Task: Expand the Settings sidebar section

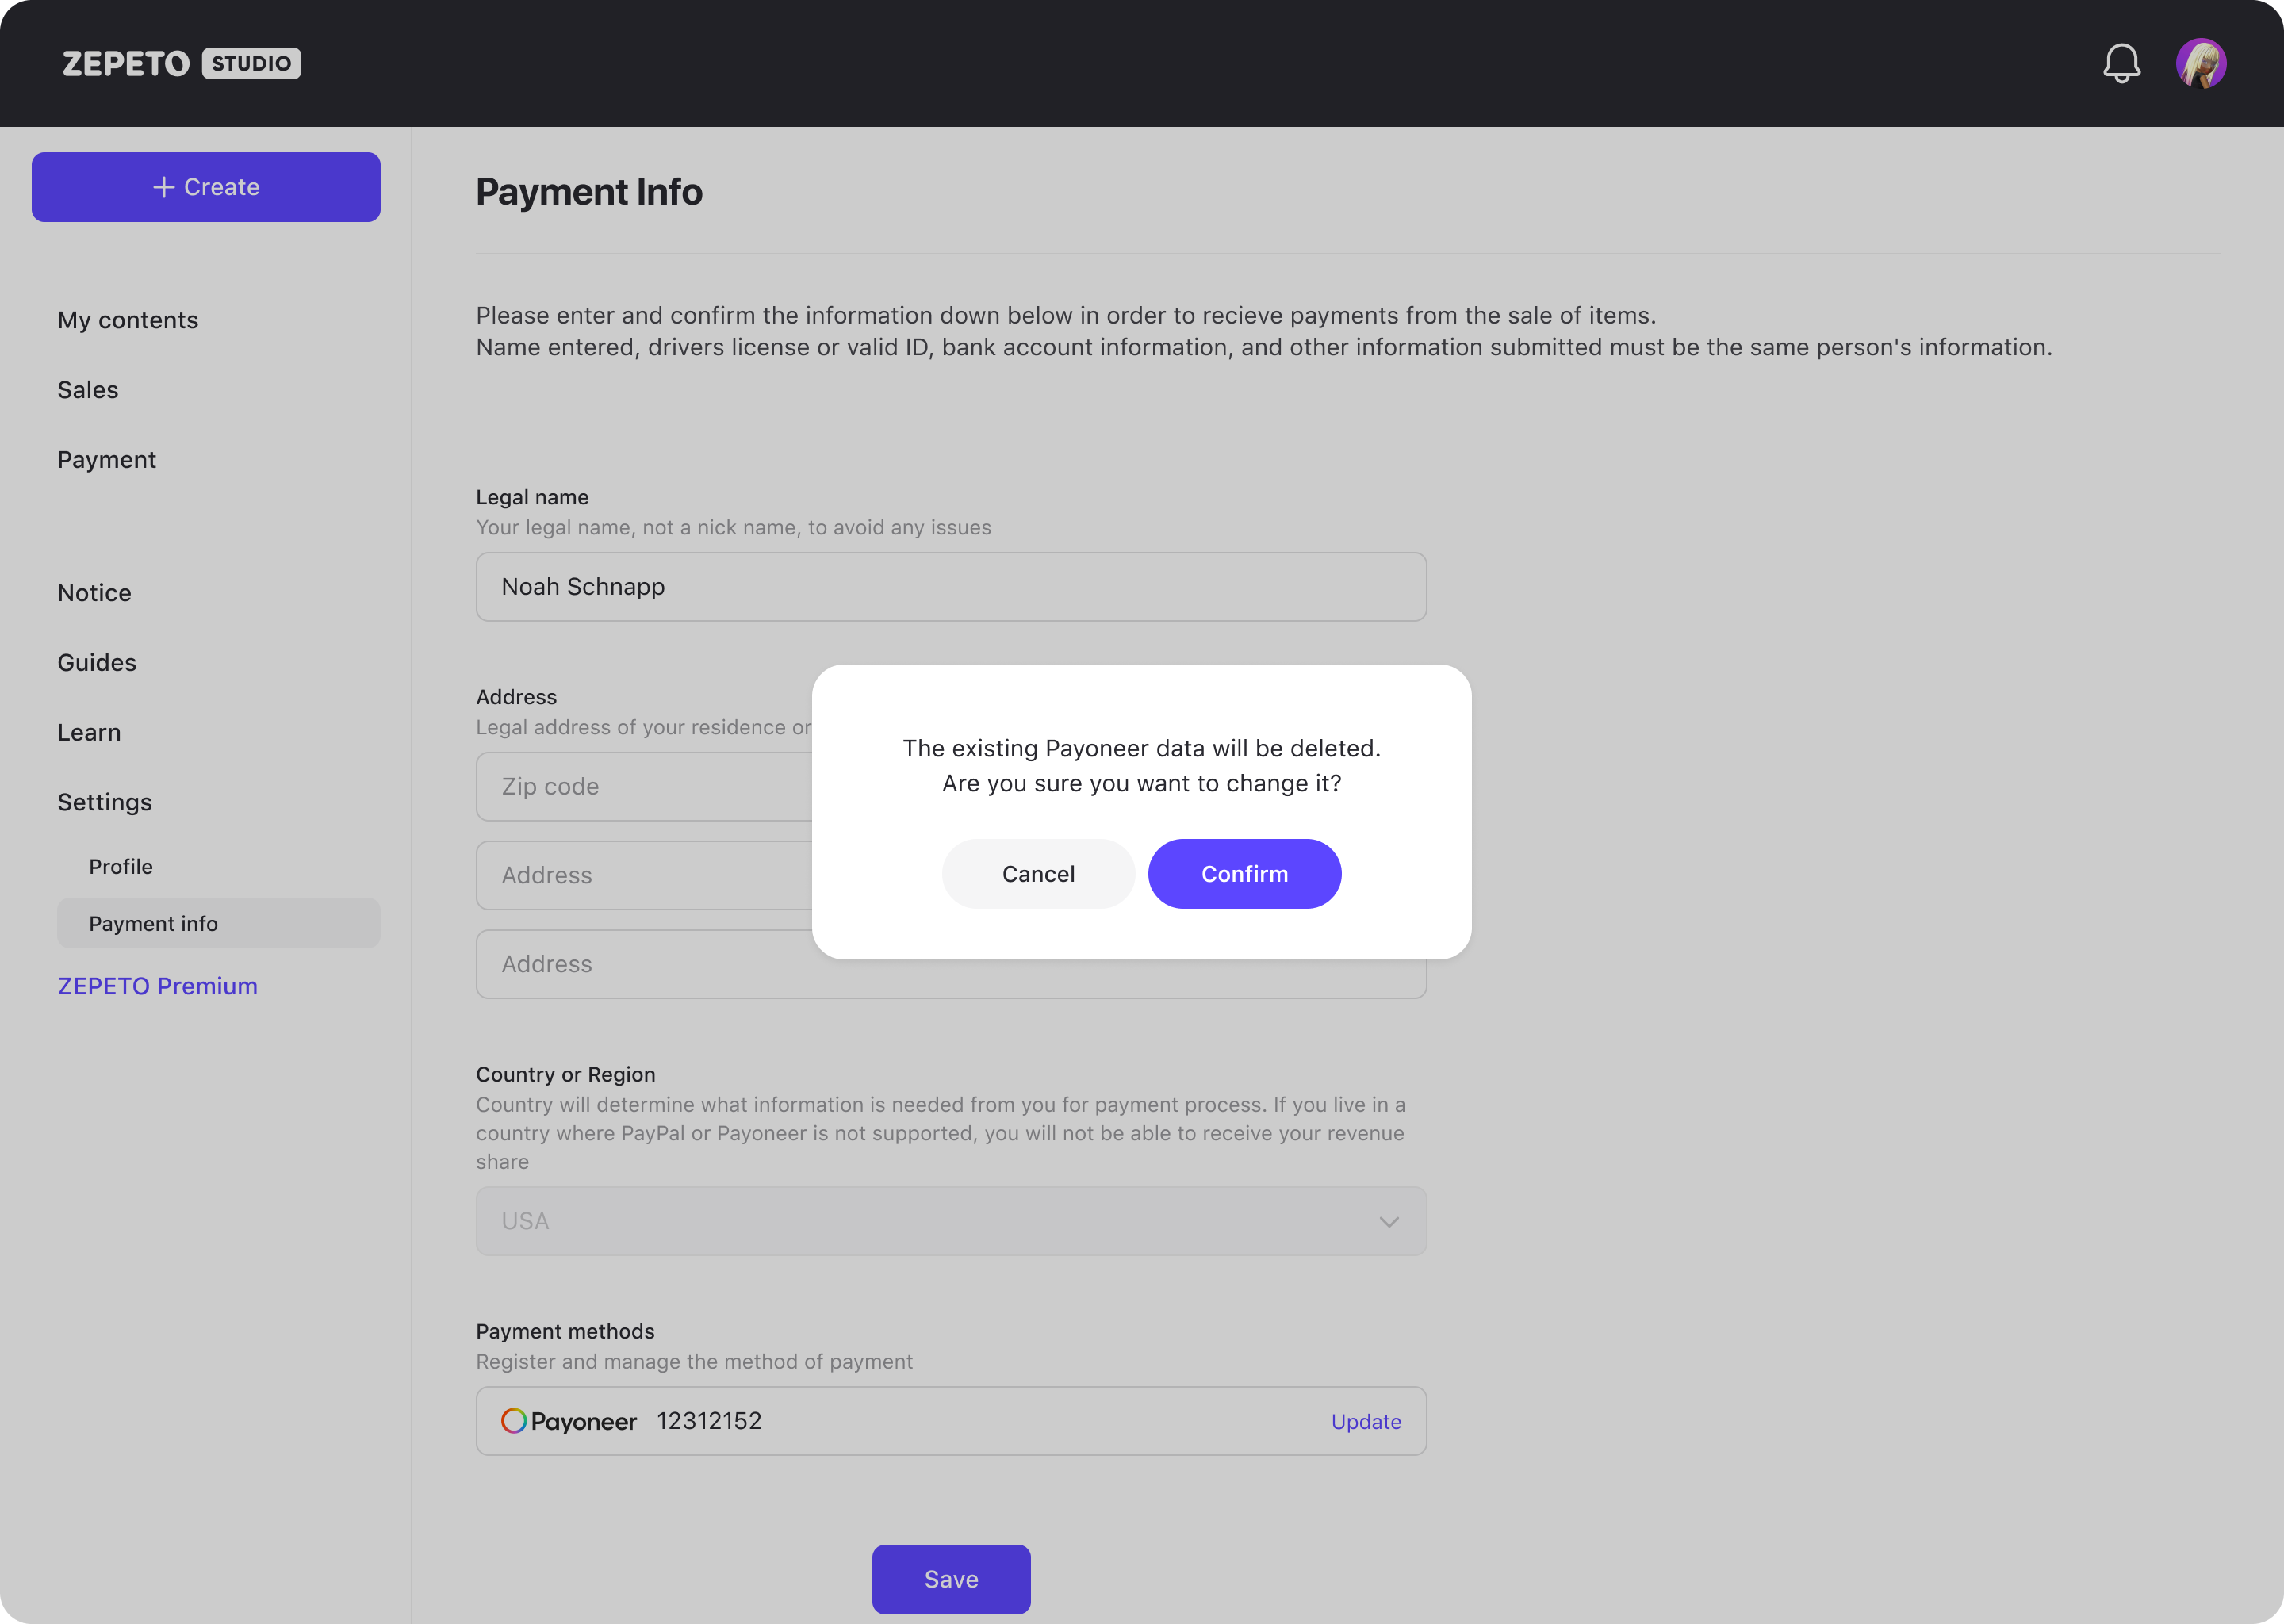Action: tap(105, 802)
